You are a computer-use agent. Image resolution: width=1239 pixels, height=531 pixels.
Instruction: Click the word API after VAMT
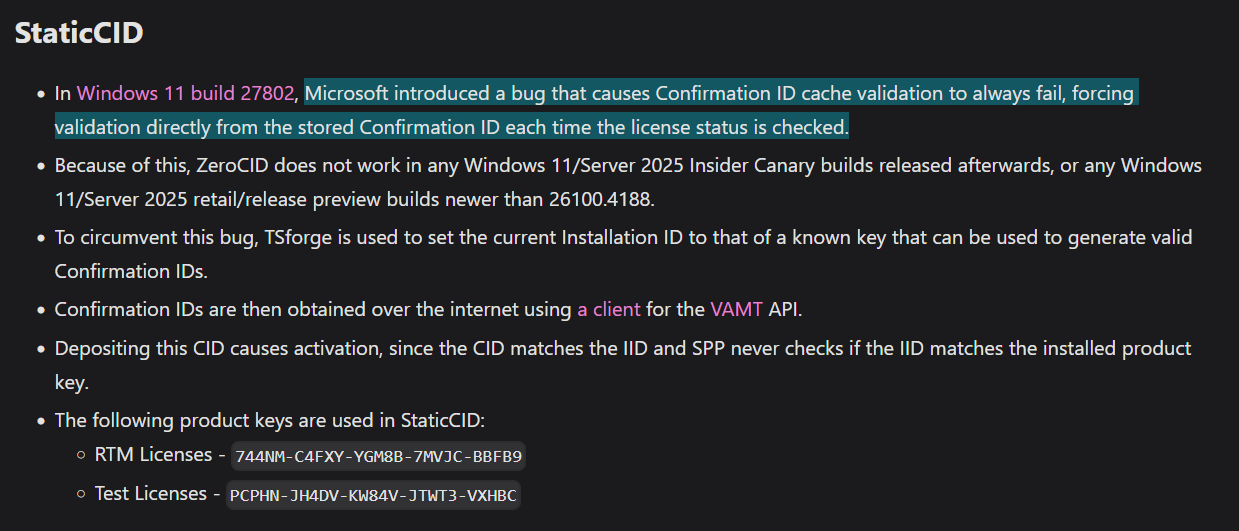(785, 310)
